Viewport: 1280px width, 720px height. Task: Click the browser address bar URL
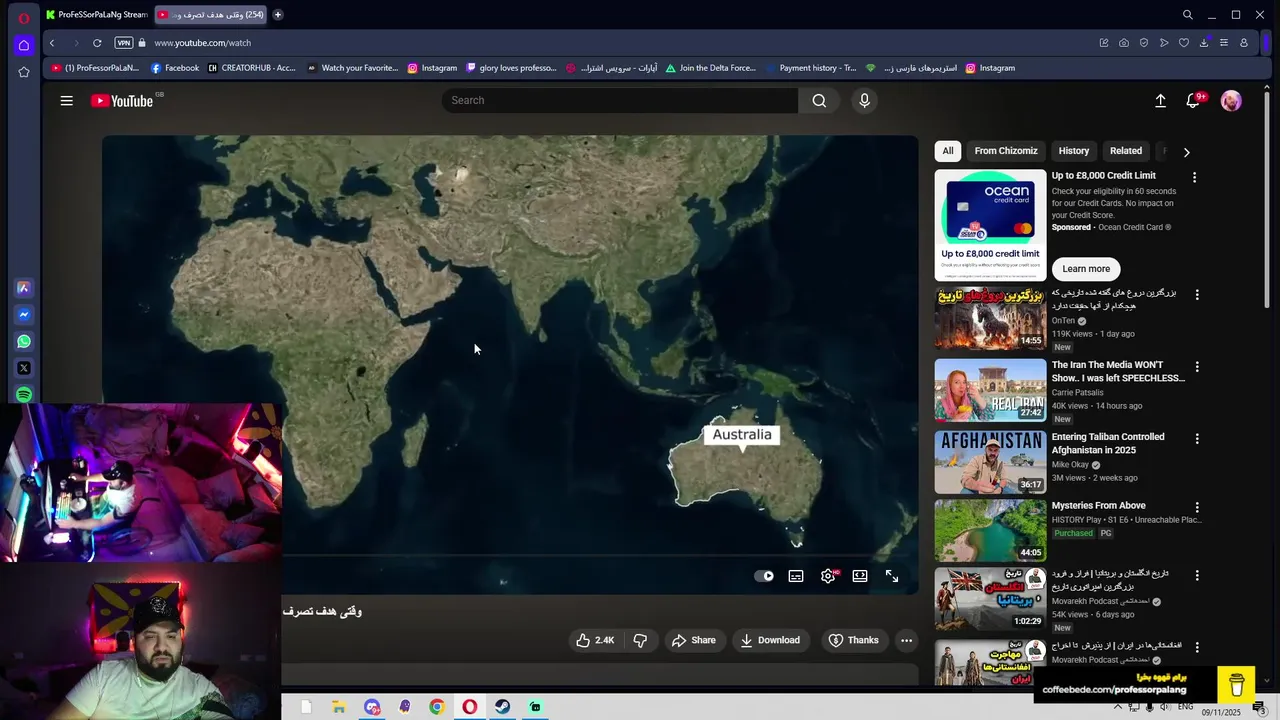(202, 43)
